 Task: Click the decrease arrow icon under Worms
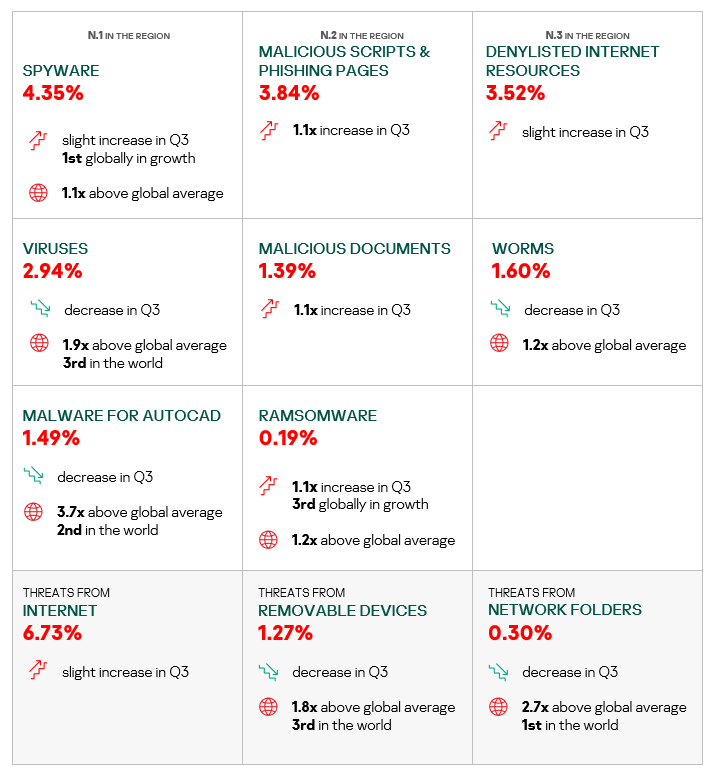pyautogui.click(x=499, y=309)
